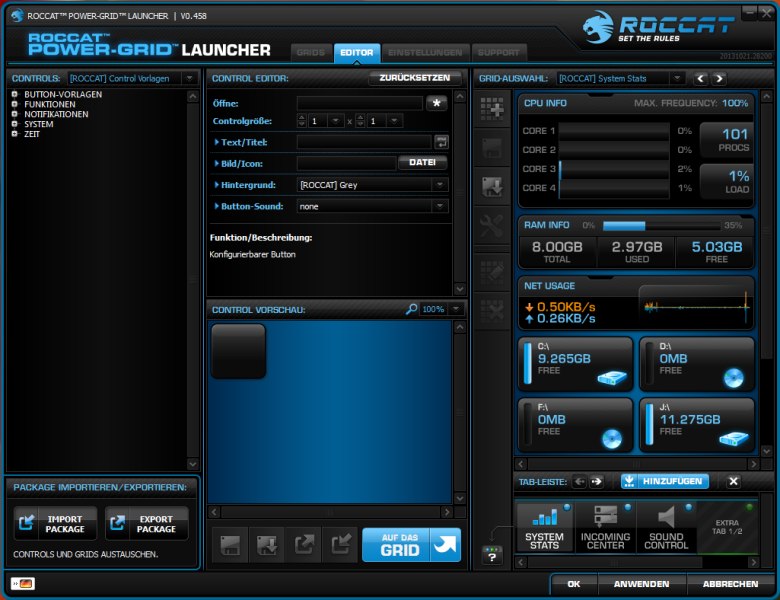The width and height of the screenshot is (780, 600).
Task: Click the grid save floppy disk icon
Action: 492,148
